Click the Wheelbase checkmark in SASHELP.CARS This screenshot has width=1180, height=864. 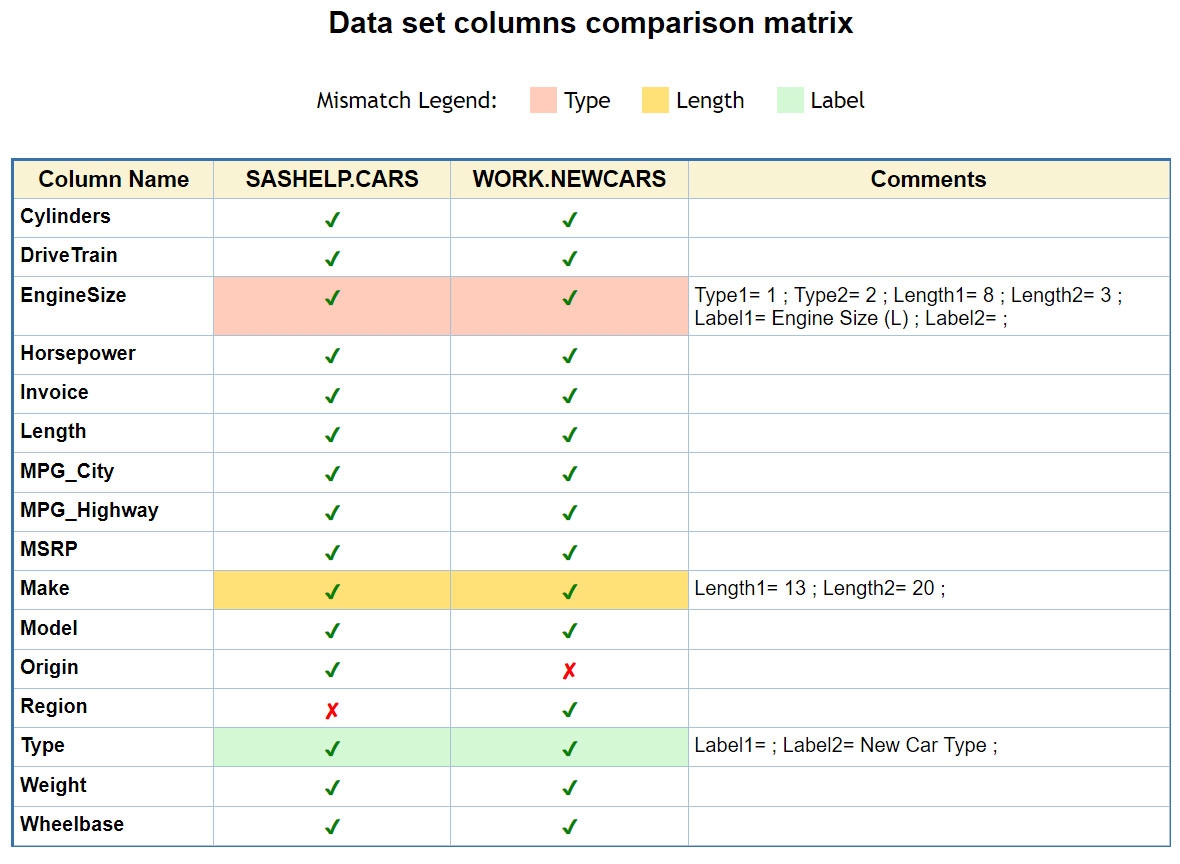[331, 826]
